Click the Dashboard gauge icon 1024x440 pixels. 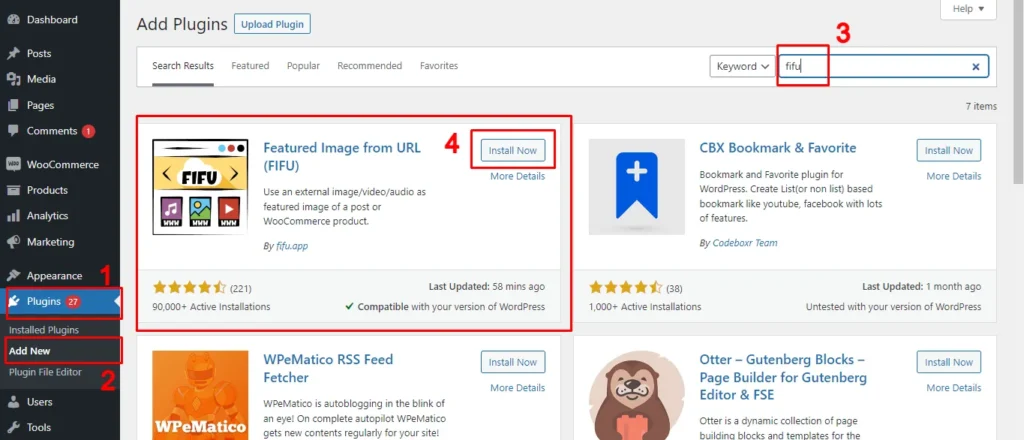coord(13,20)
